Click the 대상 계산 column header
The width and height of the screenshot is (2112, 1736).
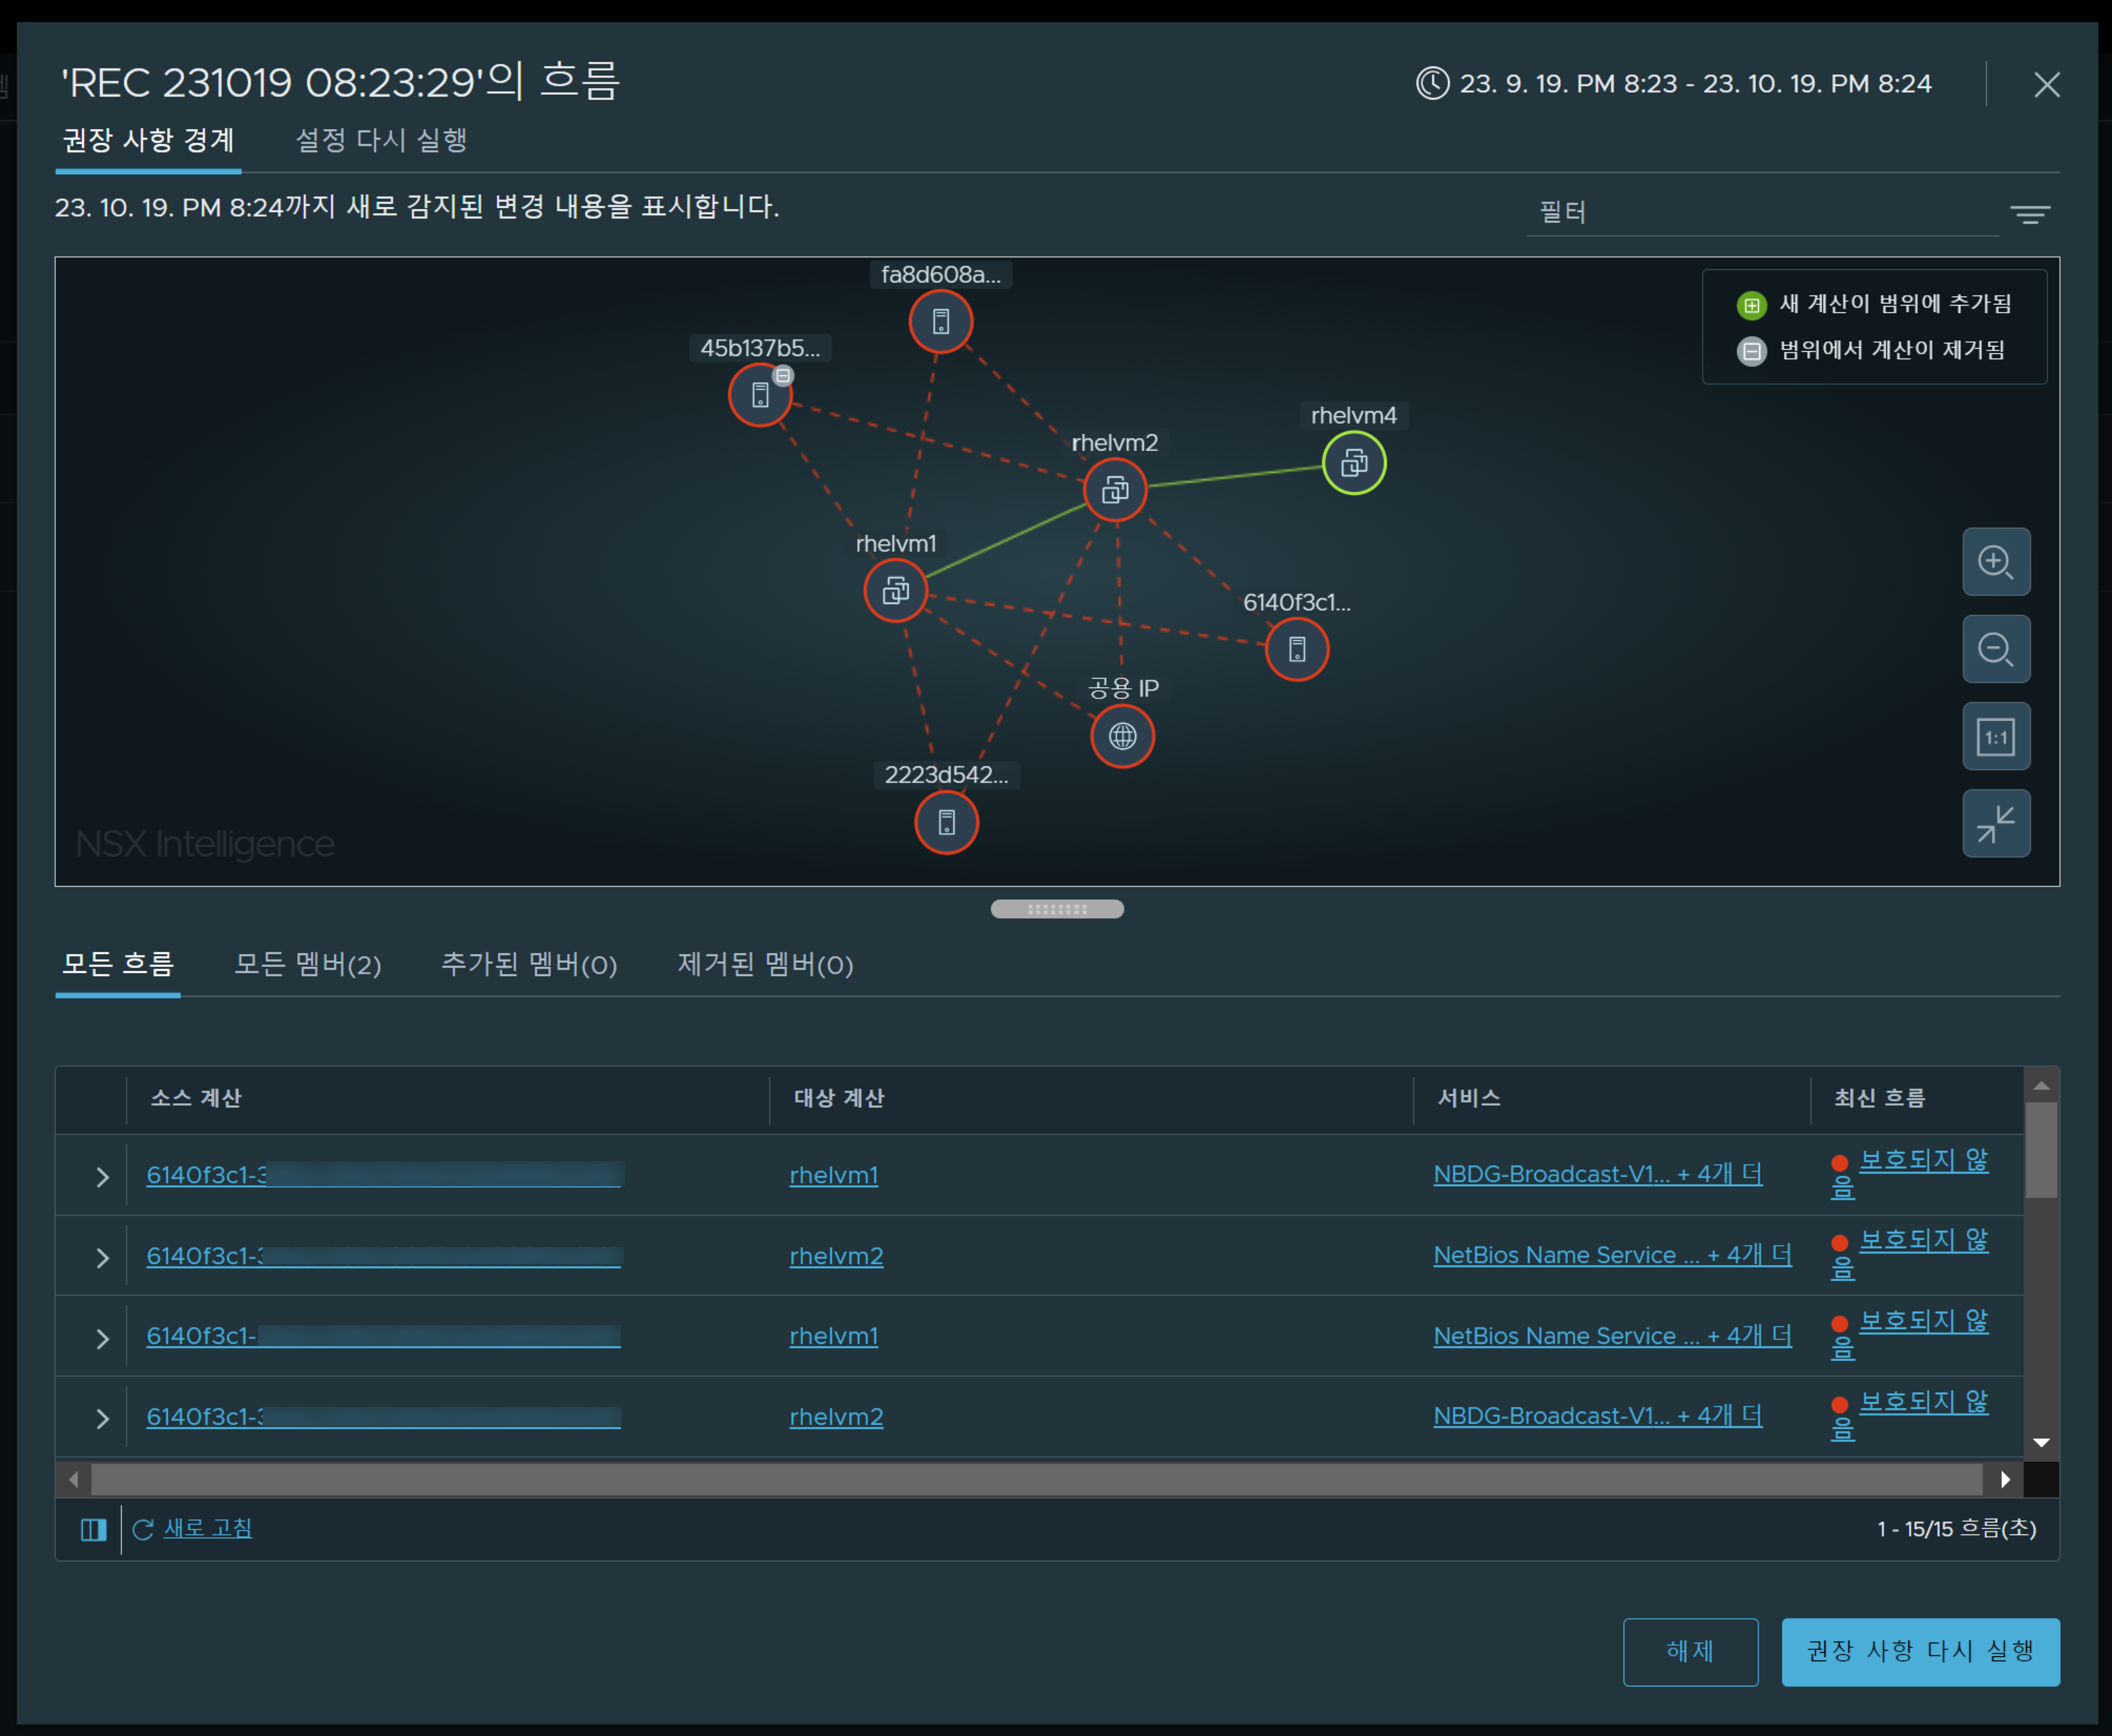pyautogui.click(x=839, y=1098)
